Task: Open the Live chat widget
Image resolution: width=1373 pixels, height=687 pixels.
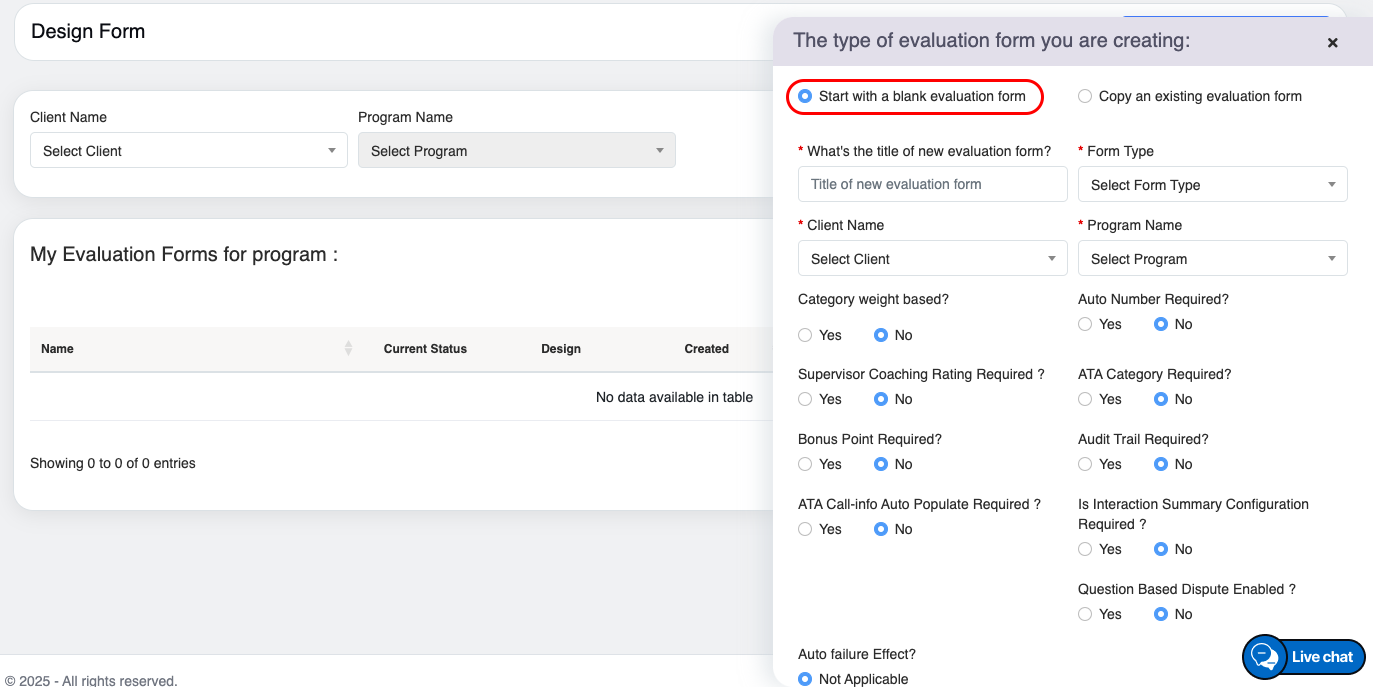Action: (x=1304, y=657)
